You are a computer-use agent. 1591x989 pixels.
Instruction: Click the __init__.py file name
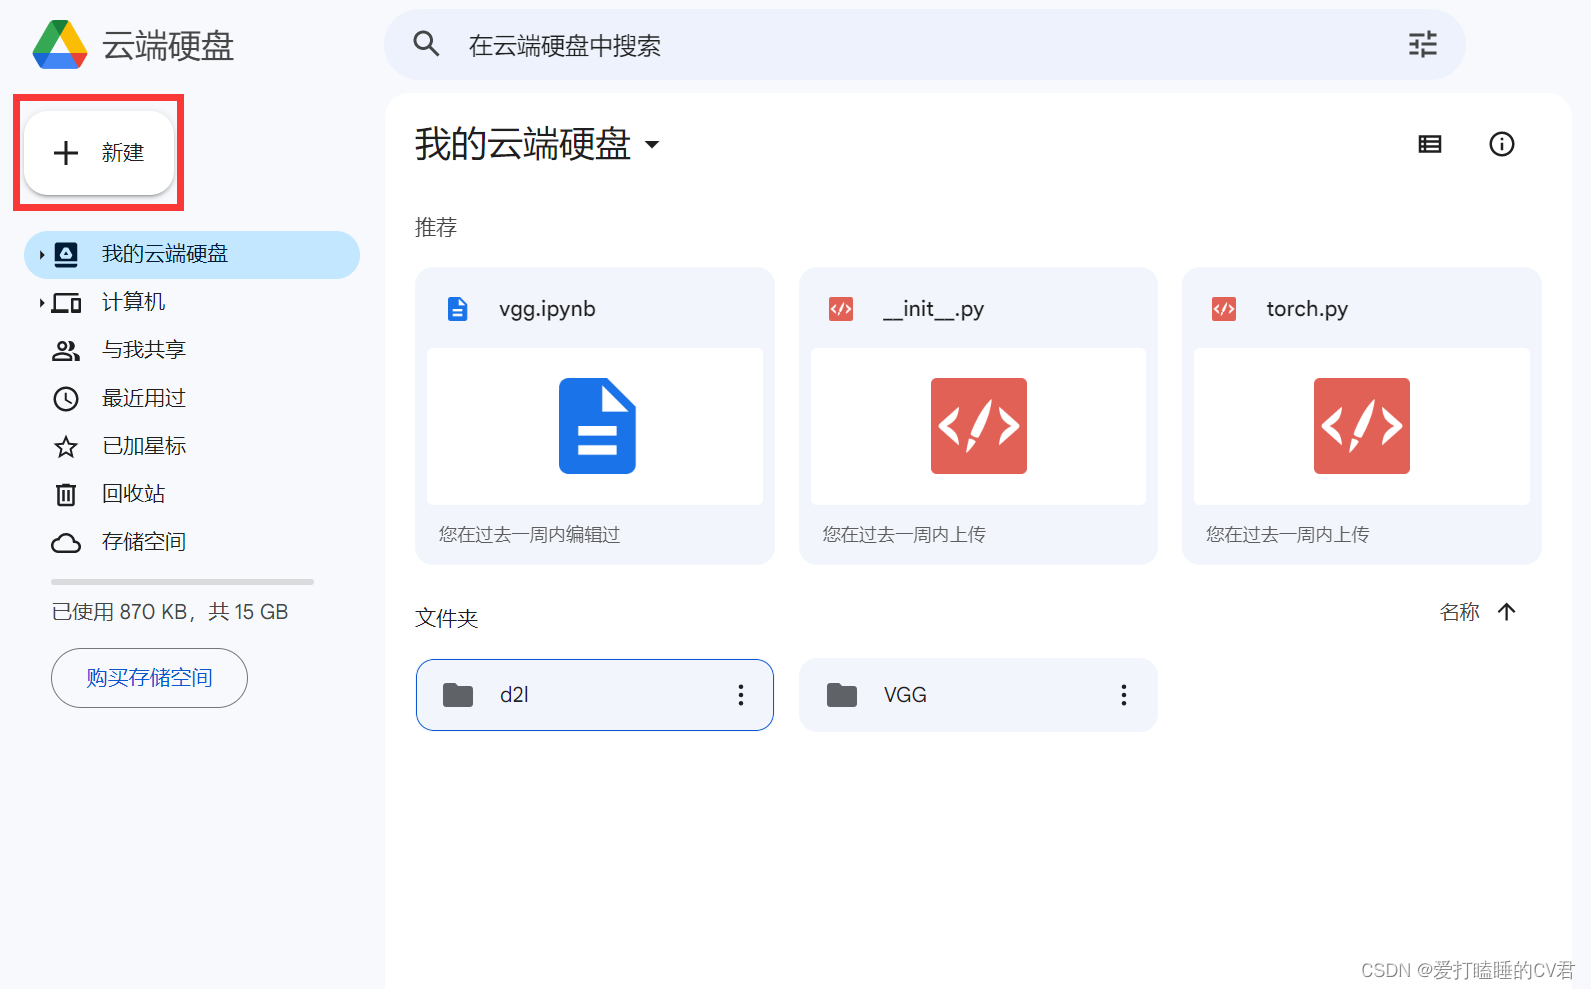pyautogui.click(x=933, y=309)
